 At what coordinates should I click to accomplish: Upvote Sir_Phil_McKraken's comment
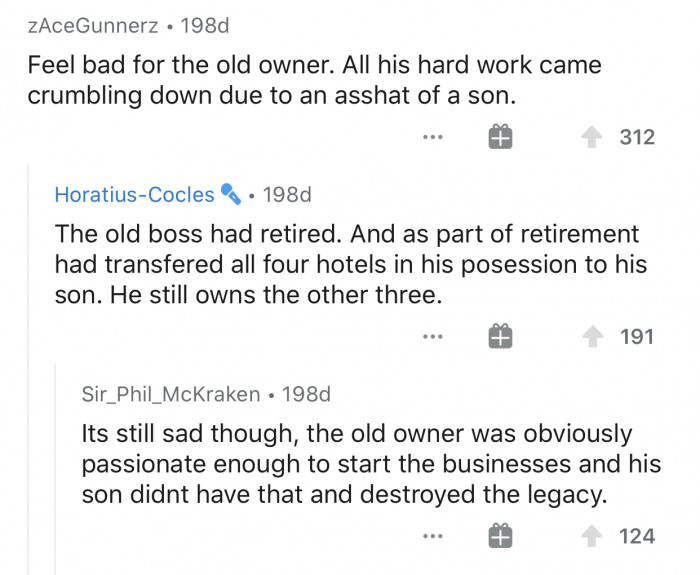(592, 536)
